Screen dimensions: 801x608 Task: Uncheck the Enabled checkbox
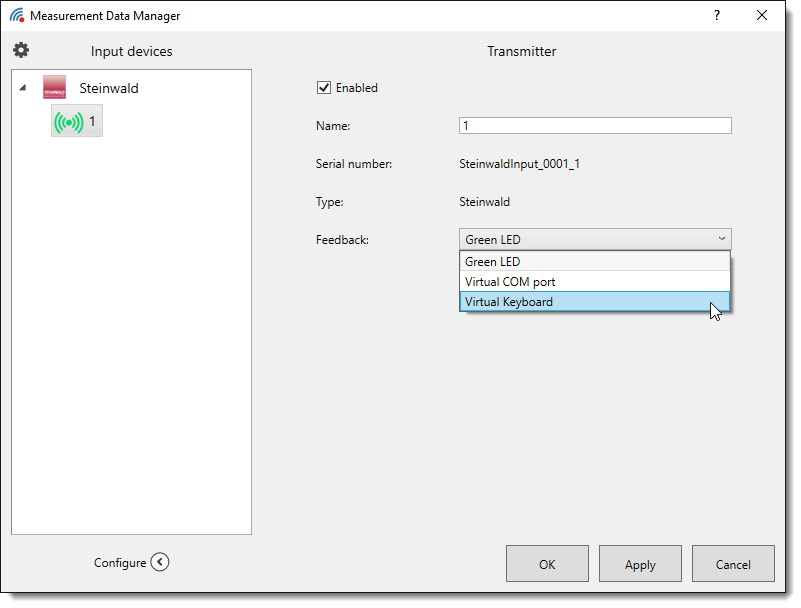(324, 88)
